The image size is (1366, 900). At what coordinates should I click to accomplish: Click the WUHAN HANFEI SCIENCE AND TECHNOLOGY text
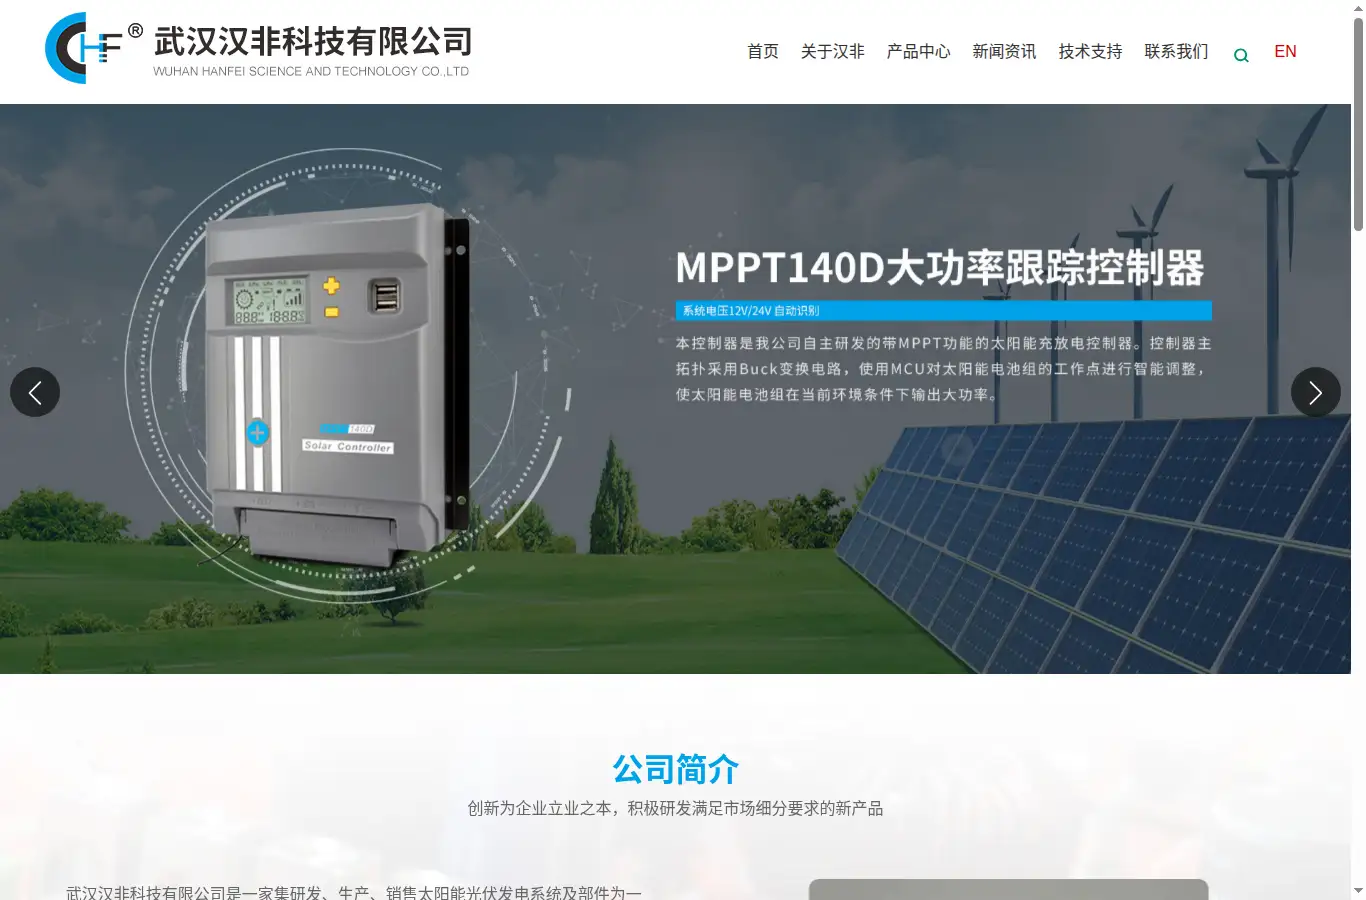(311, 71)
